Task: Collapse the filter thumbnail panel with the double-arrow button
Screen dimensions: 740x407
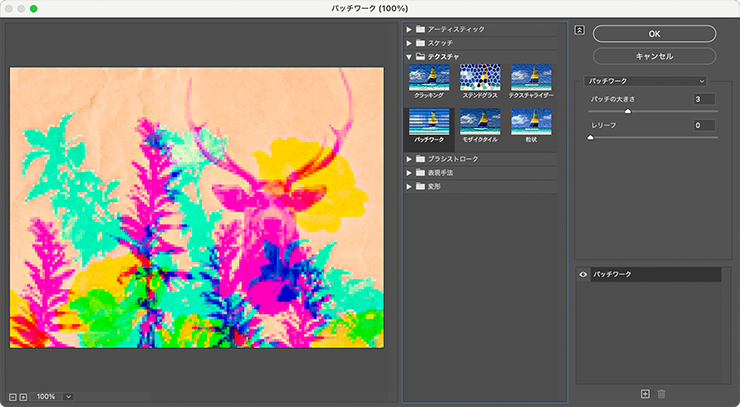Action: pos(579,30)
